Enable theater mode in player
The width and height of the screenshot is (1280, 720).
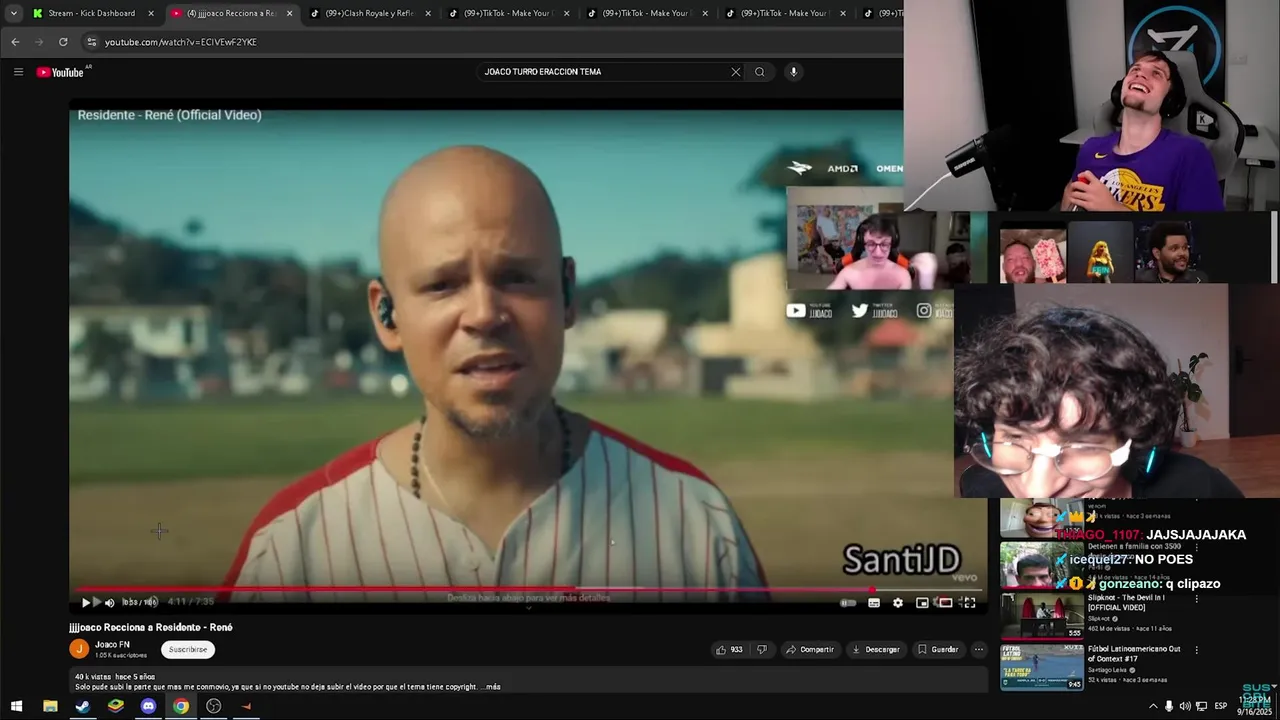[x=945, y=603]
